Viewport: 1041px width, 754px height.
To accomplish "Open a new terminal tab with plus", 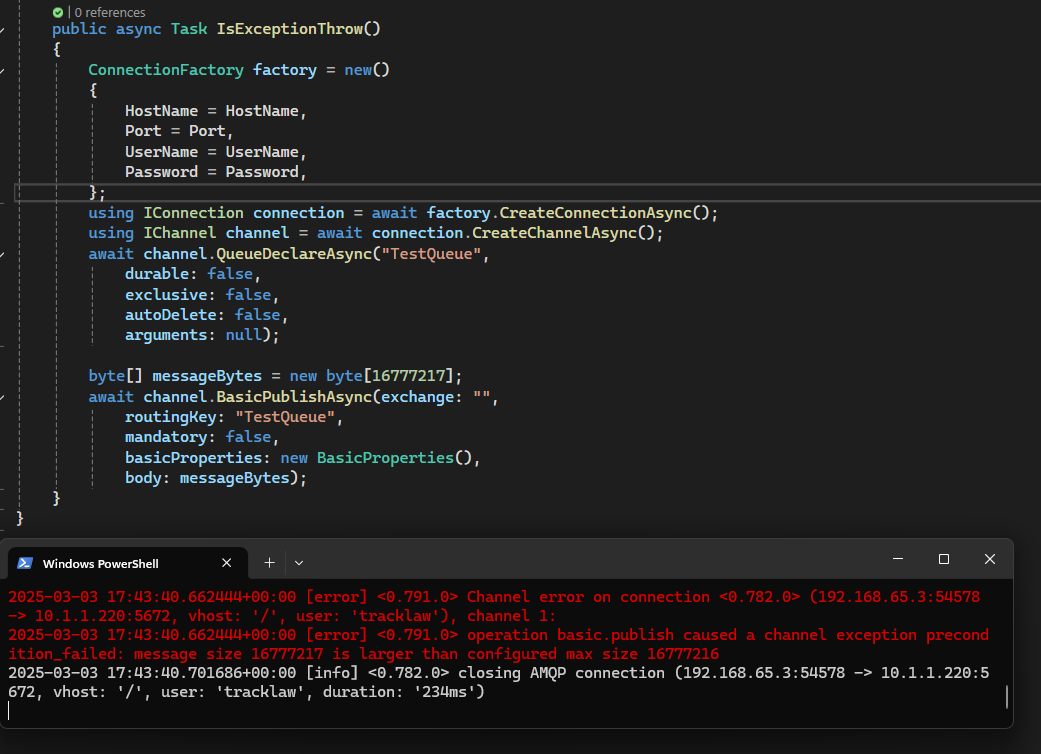I will coord(269,563).
